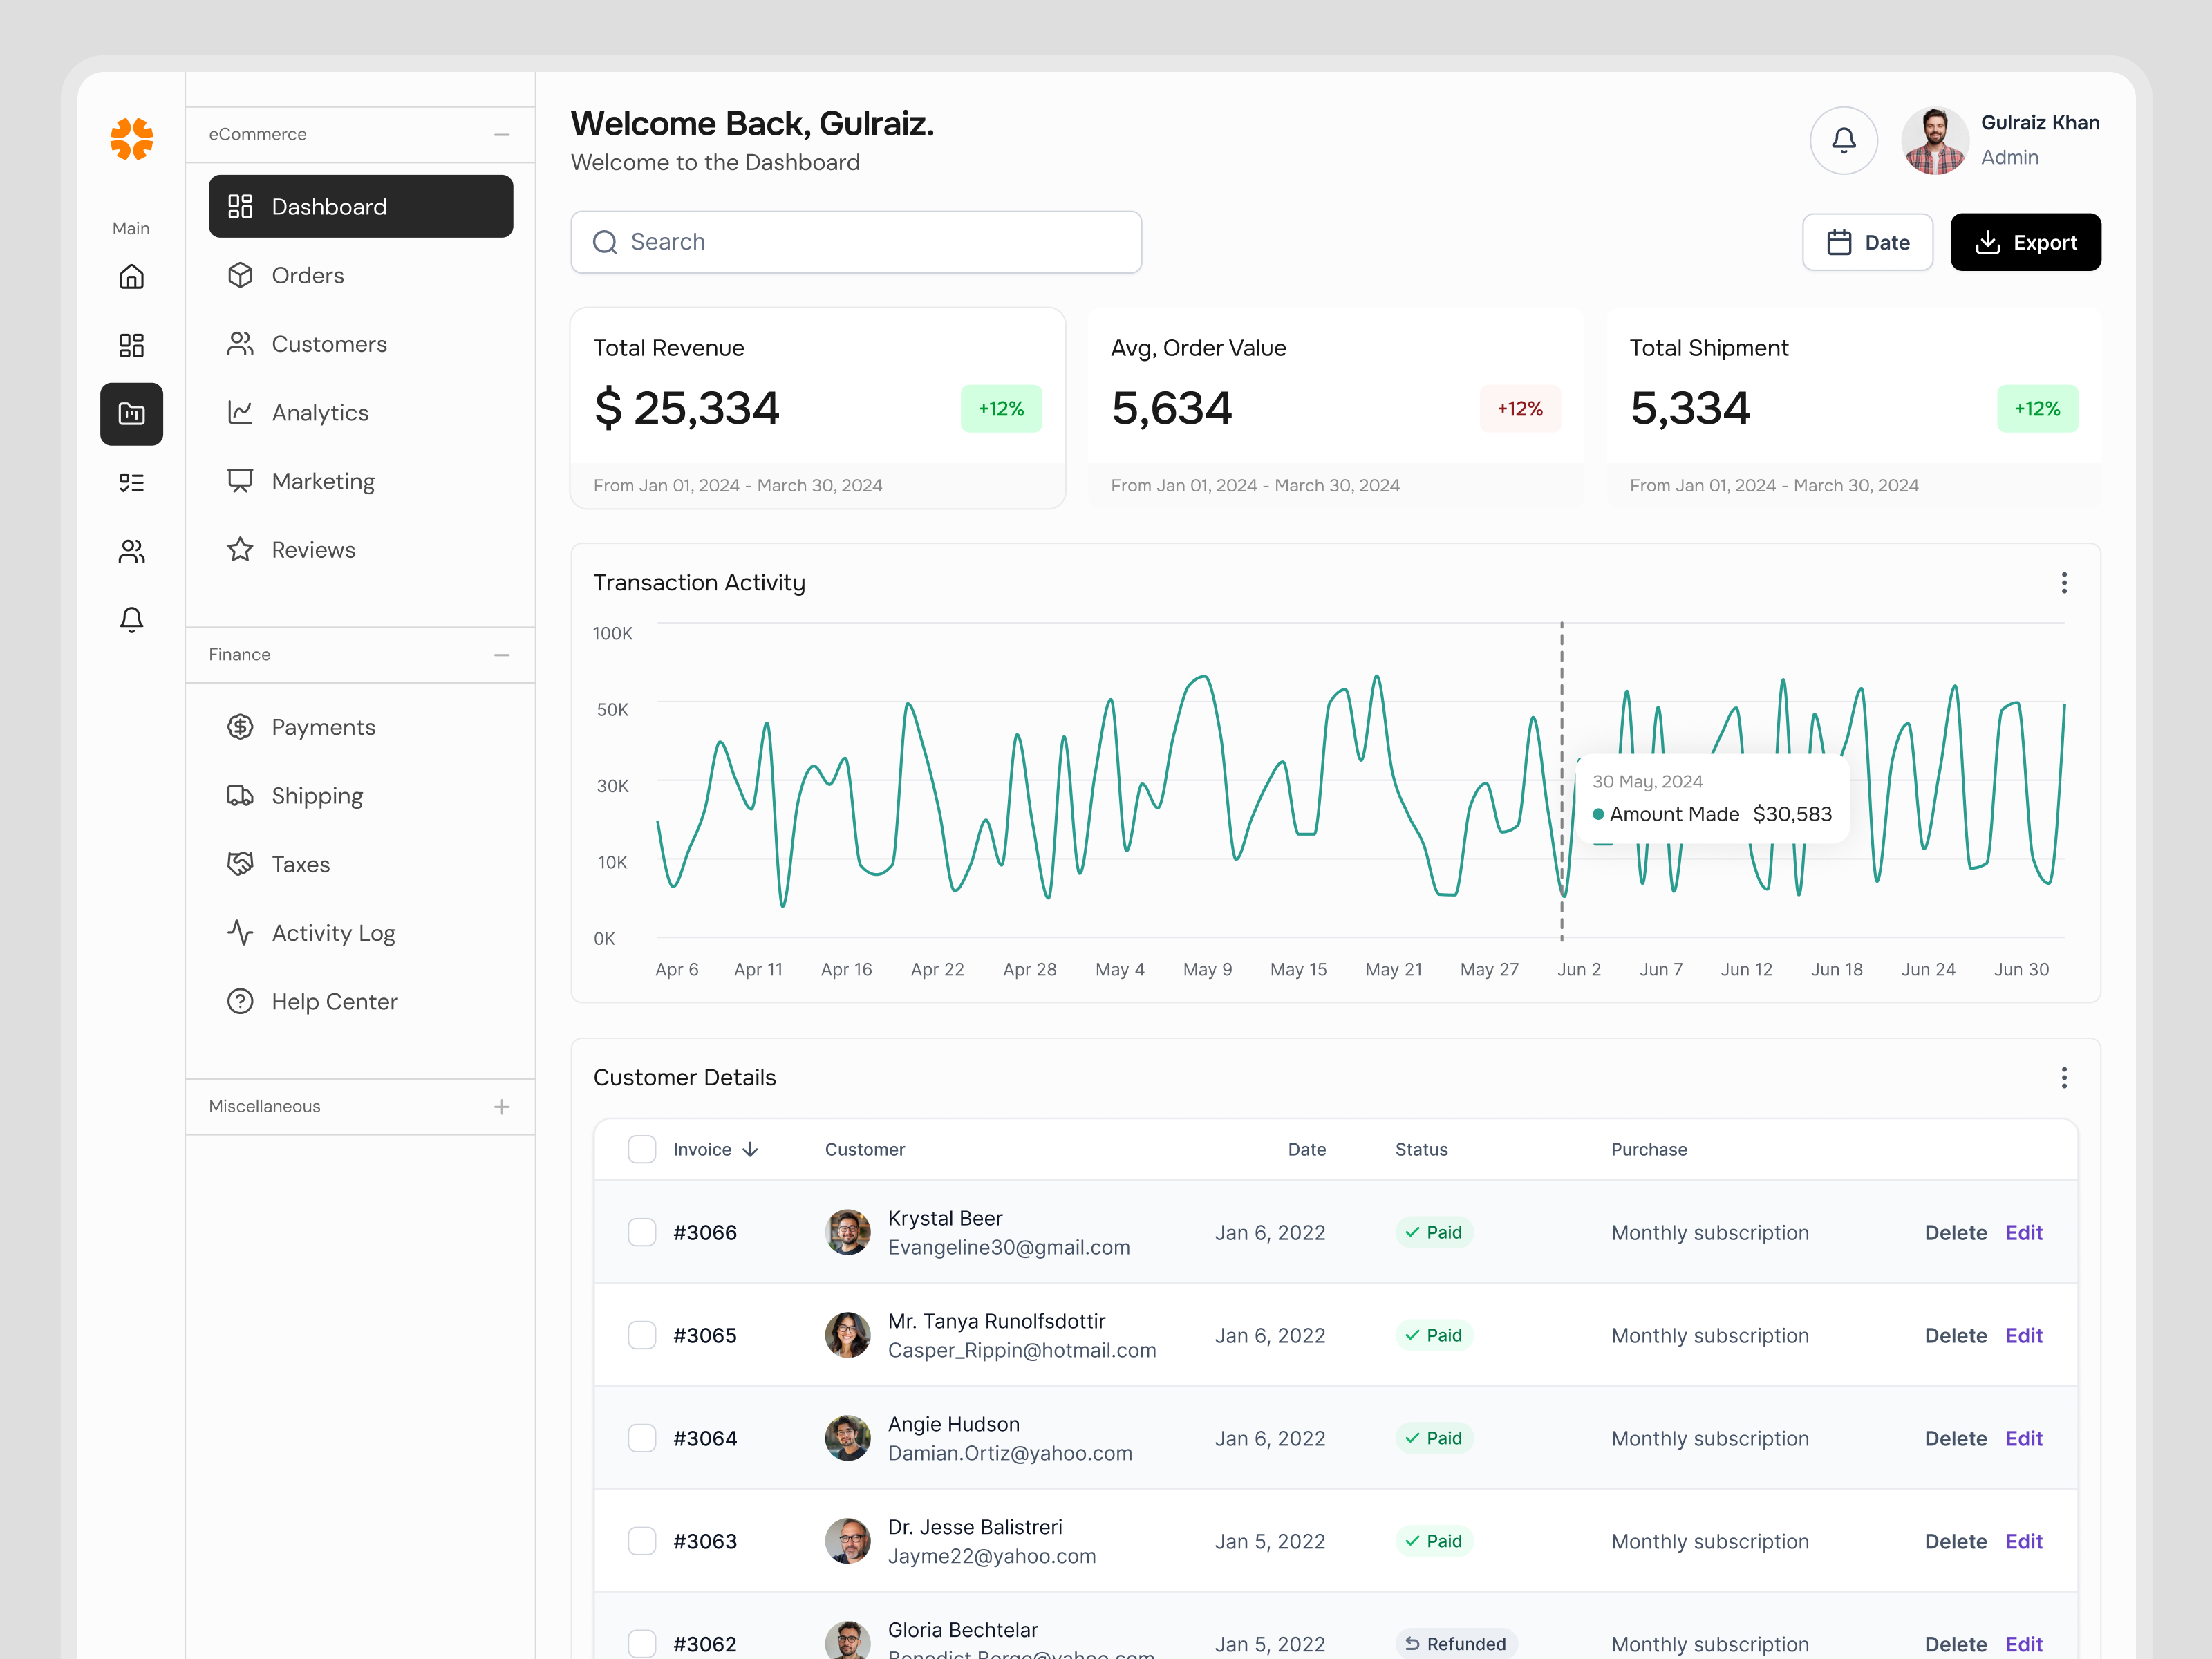Click the Export button

coord(2025,242)
